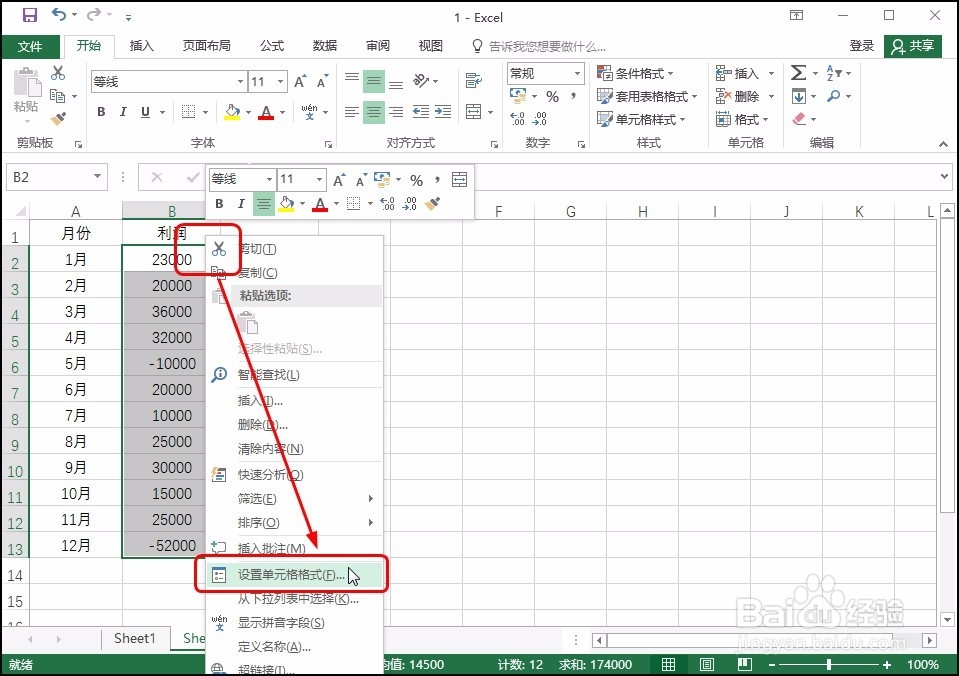Toggle align right in ribbon

click(x=396, y=111)
